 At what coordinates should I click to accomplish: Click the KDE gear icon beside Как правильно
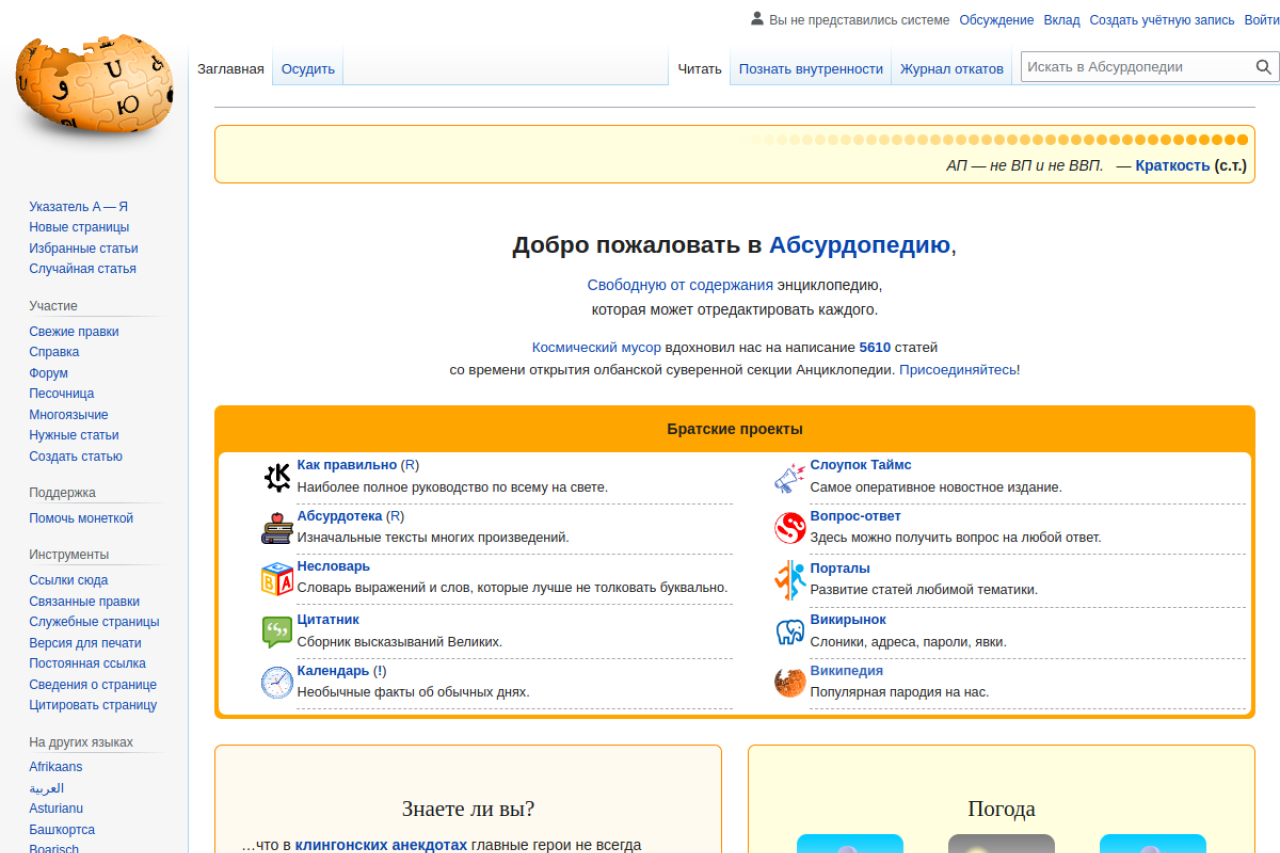[x=277, y=477]
